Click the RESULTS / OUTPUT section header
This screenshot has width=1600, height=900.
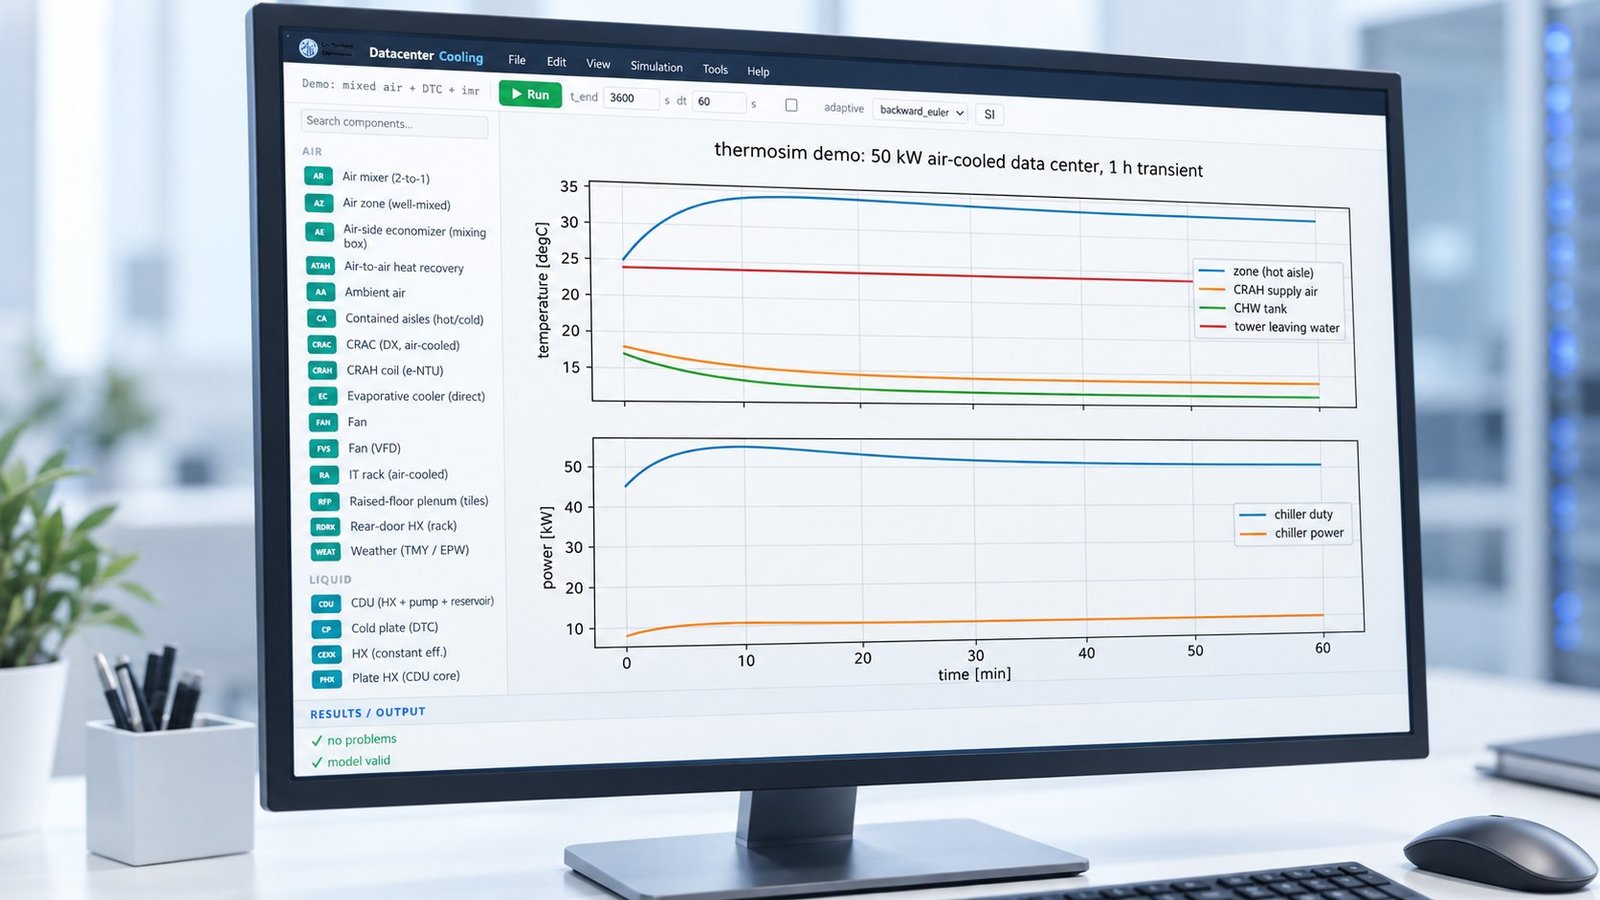(x=367, y=713)
